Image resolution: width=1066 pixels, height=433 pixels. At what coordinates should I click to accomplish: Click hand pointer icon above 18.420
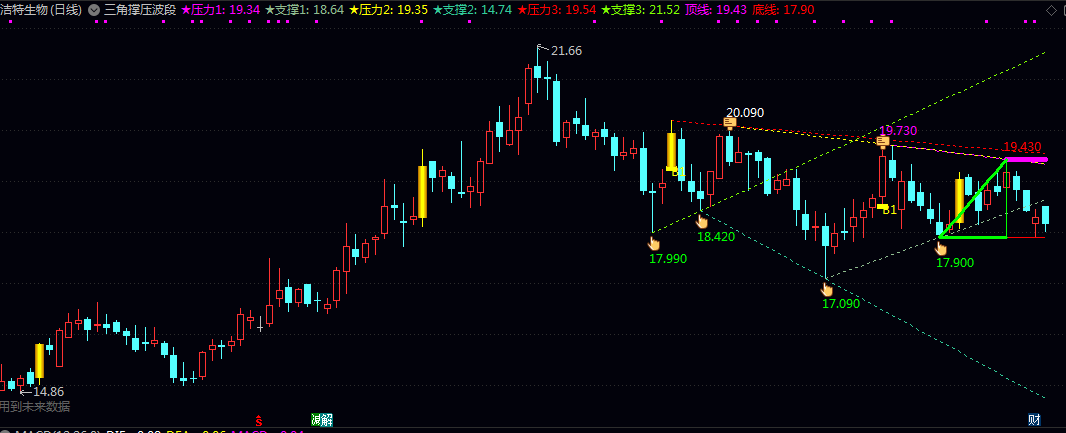(x=702, y=222)
